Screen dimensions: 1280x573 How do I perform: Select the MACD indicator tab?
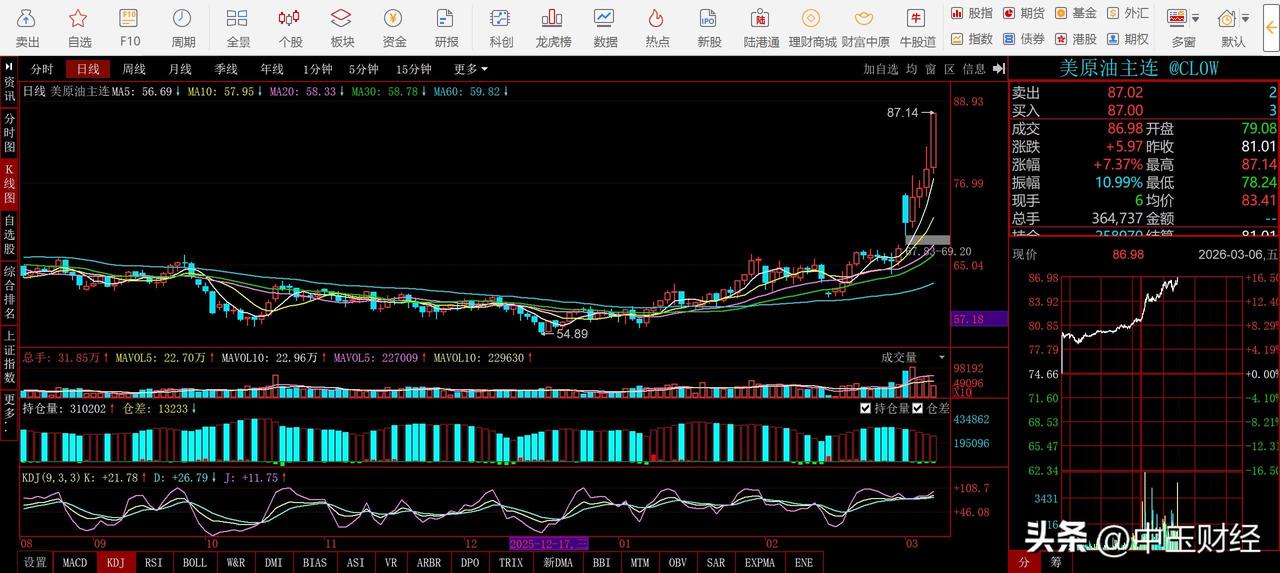point(75,563)
